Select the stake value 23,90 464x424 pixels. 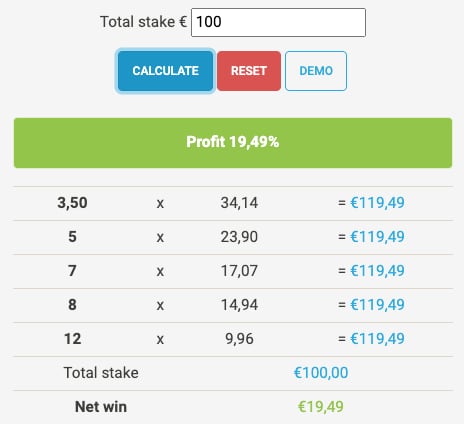[239, 237]
